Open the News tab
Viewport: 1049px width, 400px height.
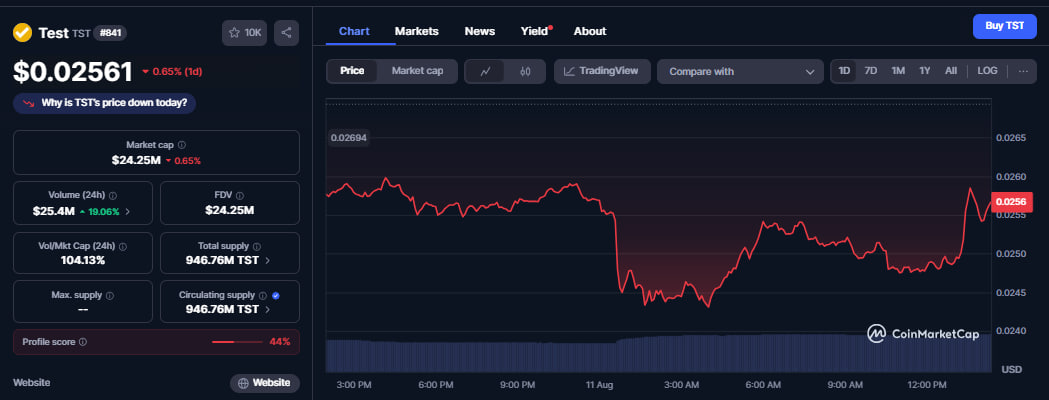pos(479,31)
